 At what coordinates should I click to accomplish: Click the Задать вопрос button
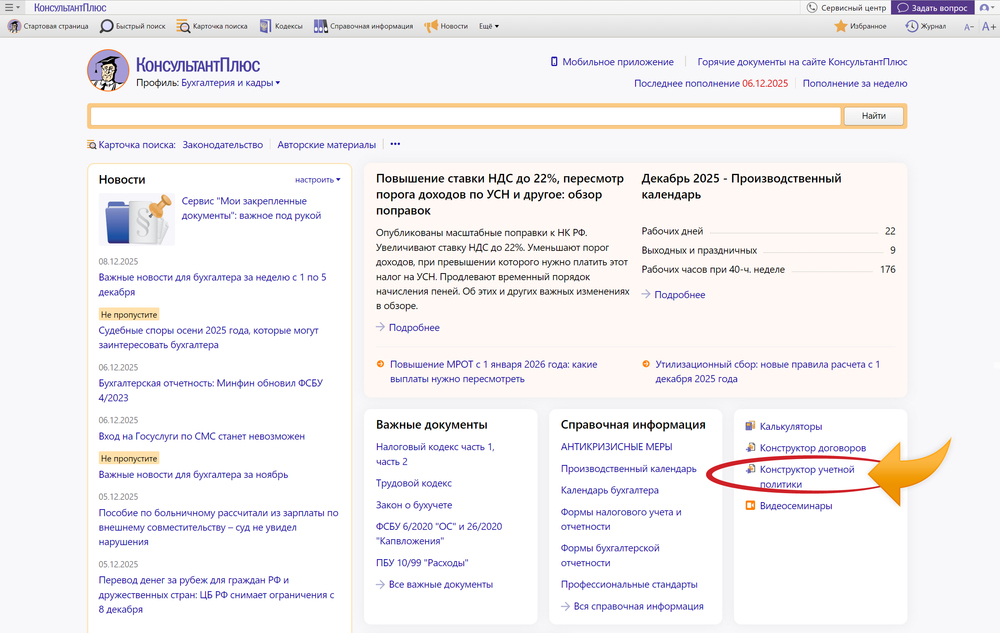coord(932,7)
